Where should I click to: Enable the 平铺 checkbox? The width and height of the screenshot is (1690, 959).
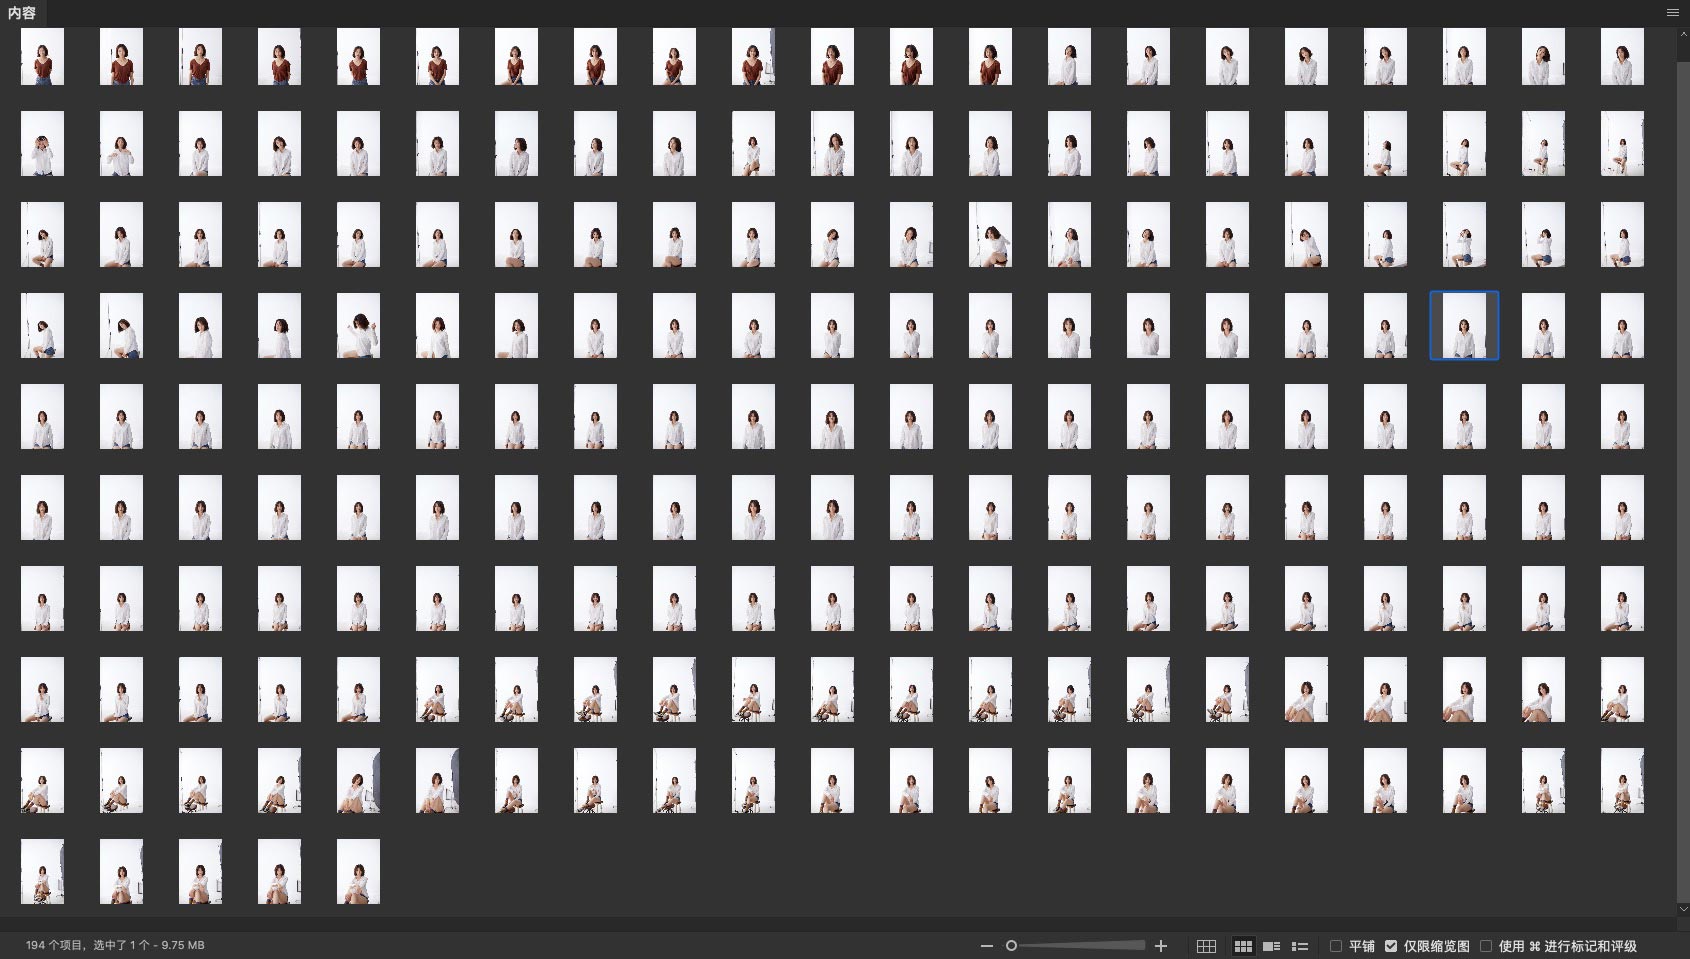(x=1336, y=946)
